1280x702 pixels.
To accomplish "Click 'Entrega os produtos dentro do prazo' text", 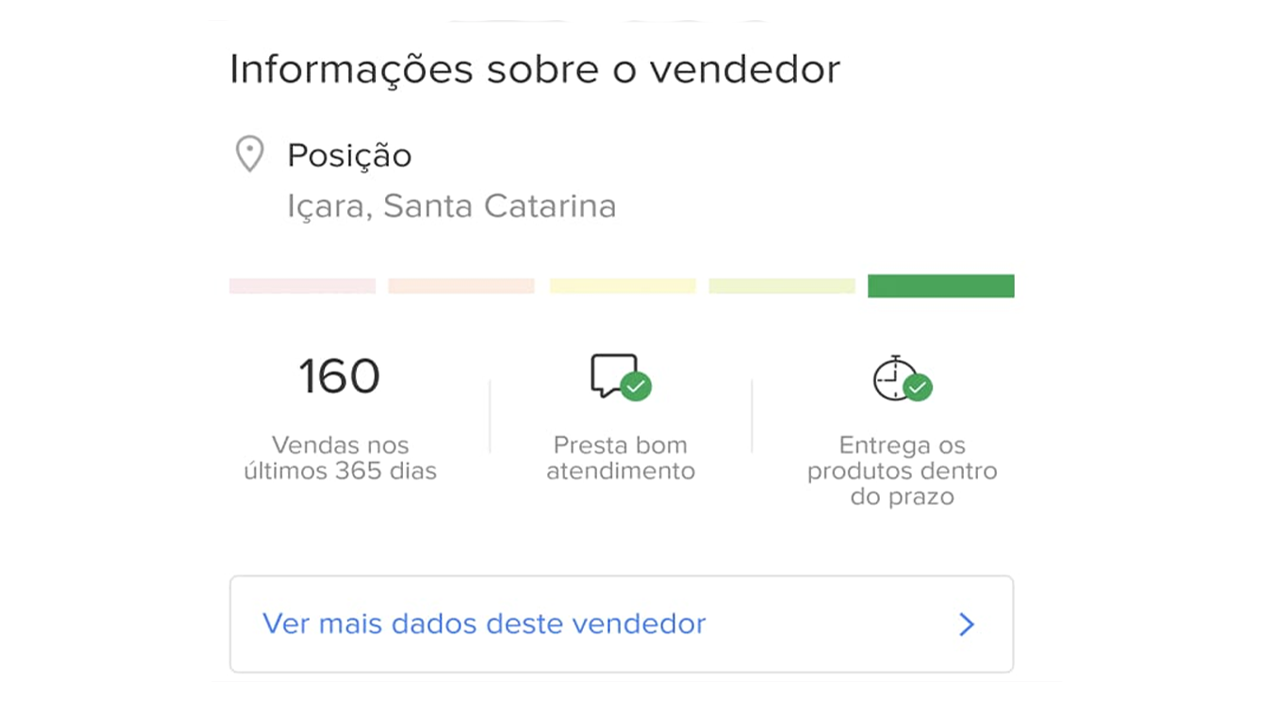I will [902, 470].
